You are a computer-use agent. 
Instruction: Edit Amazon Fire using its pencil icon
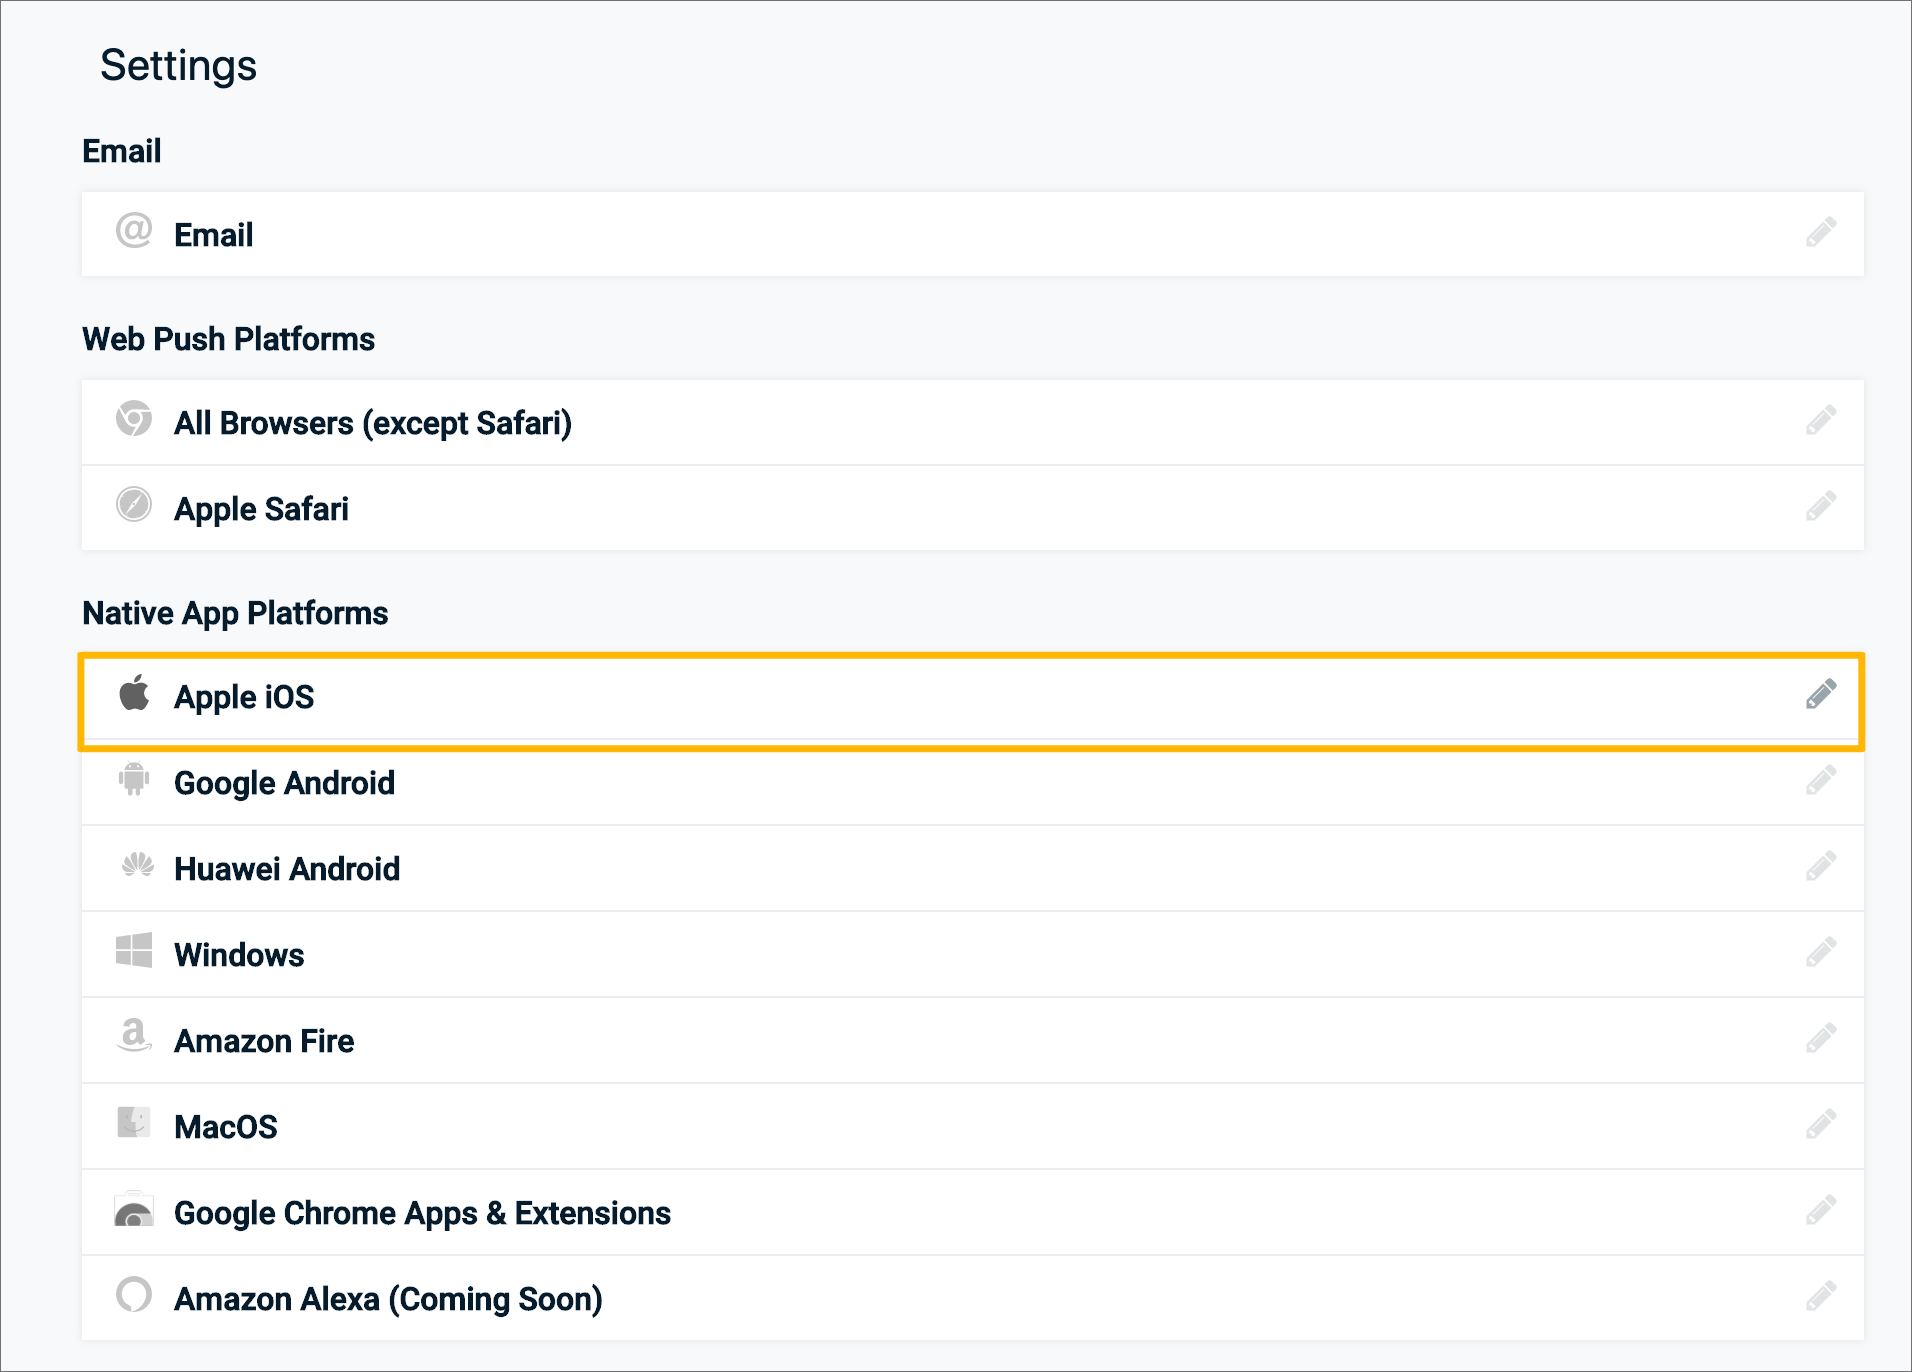tap(1820, 1038)
